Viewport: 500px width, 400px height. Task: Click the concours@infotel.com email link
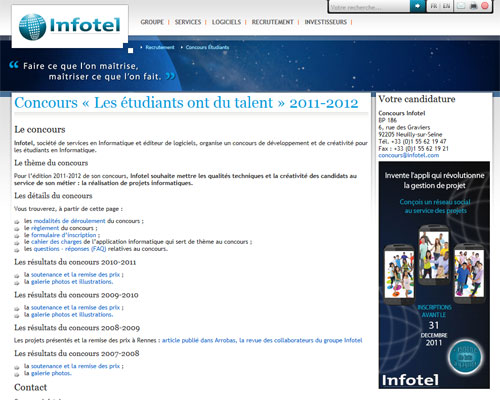[x=409, y=155]
